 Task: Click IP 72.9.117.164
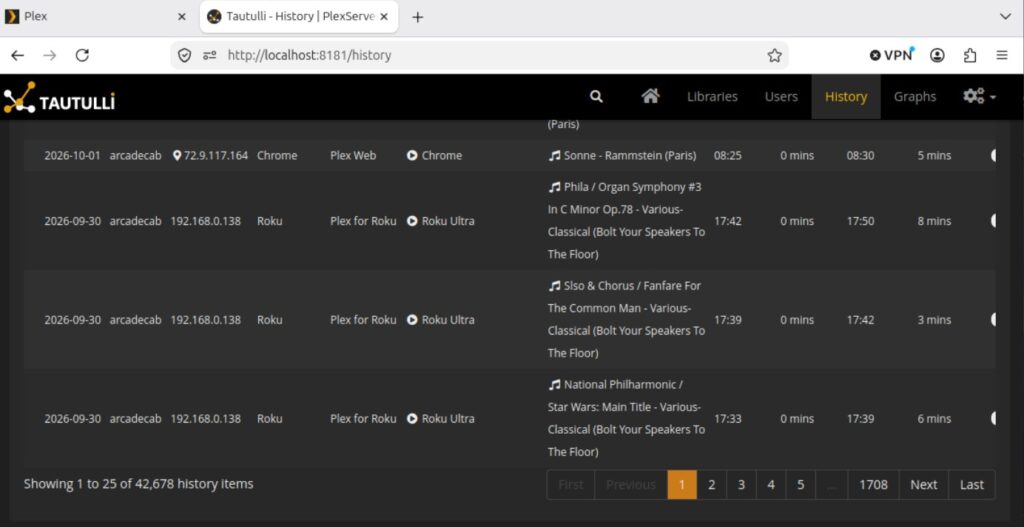(216, 155)
